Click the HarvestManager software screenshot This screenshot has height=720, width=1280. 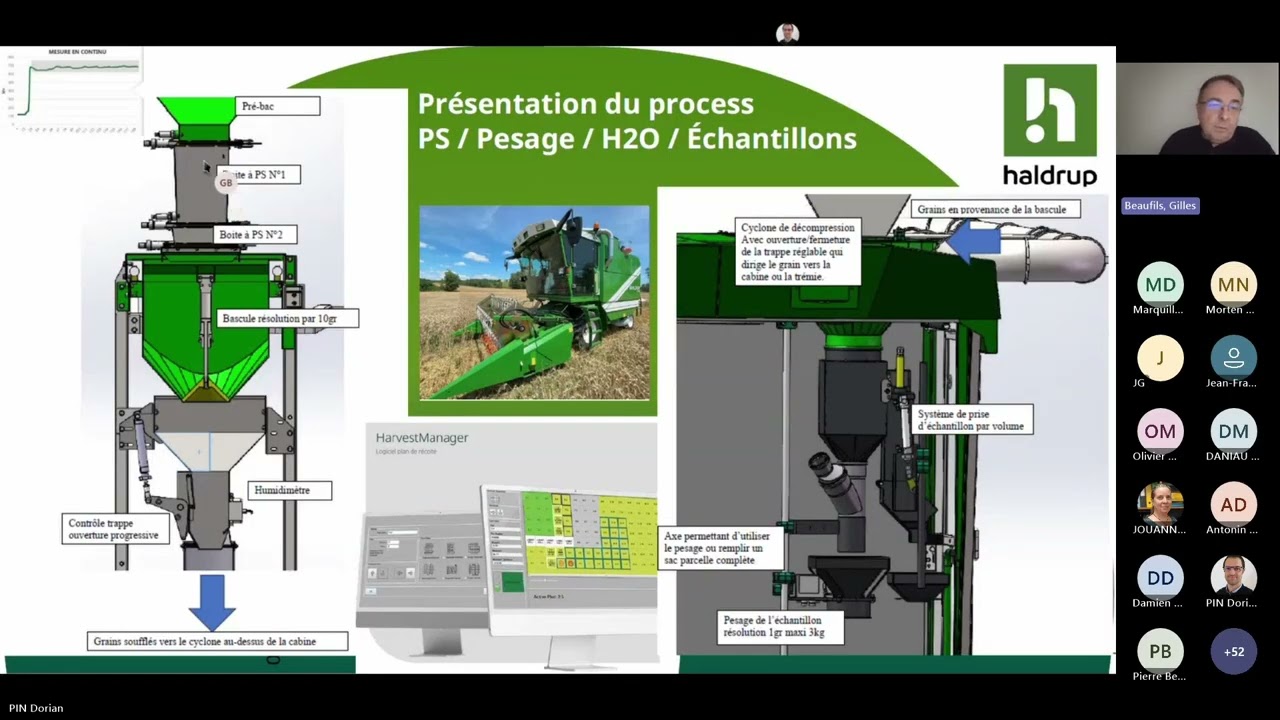pyautogui.click(x=508, y=545)
